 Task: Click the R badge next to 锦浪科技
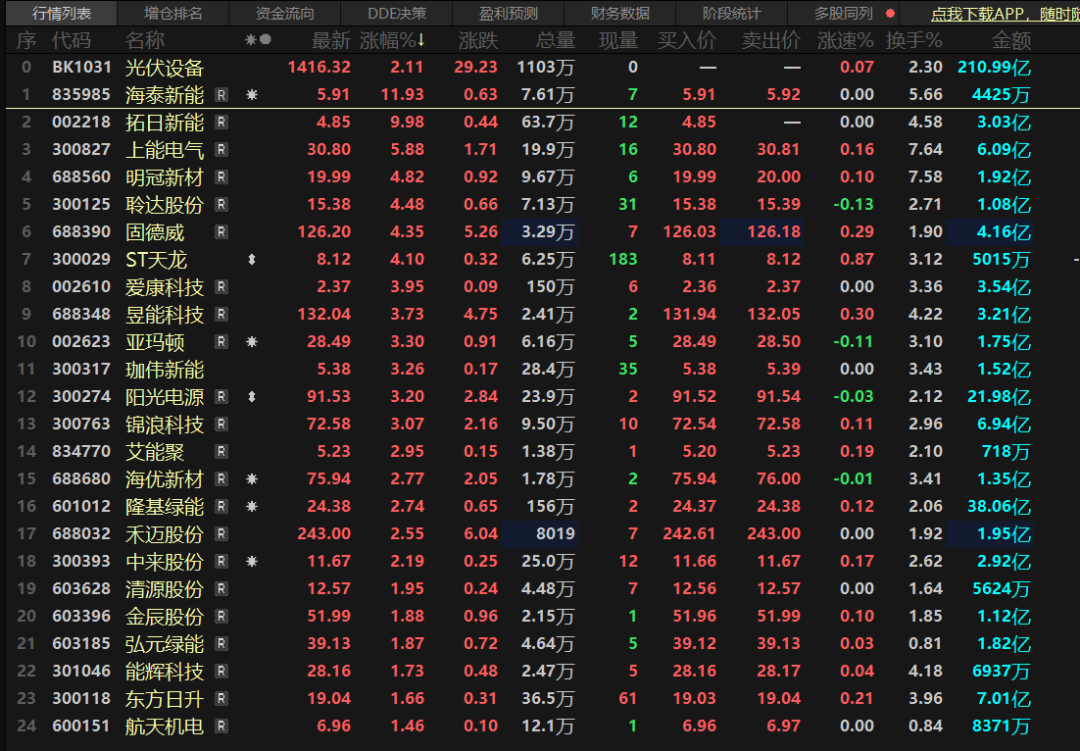(x=221, y=424)
